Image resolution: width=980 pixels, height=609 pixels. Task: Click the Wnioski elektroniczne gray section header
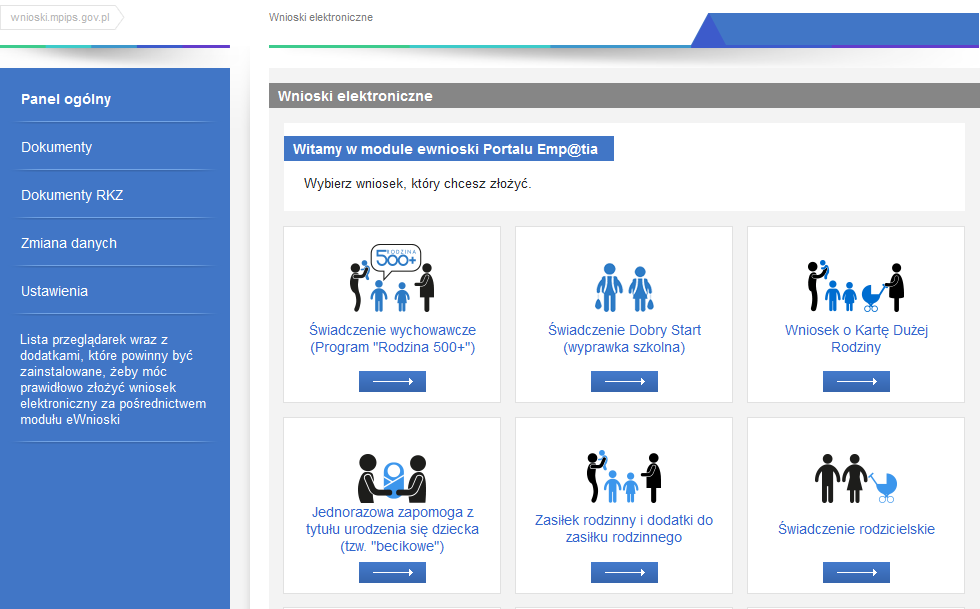tap(624, 96)
